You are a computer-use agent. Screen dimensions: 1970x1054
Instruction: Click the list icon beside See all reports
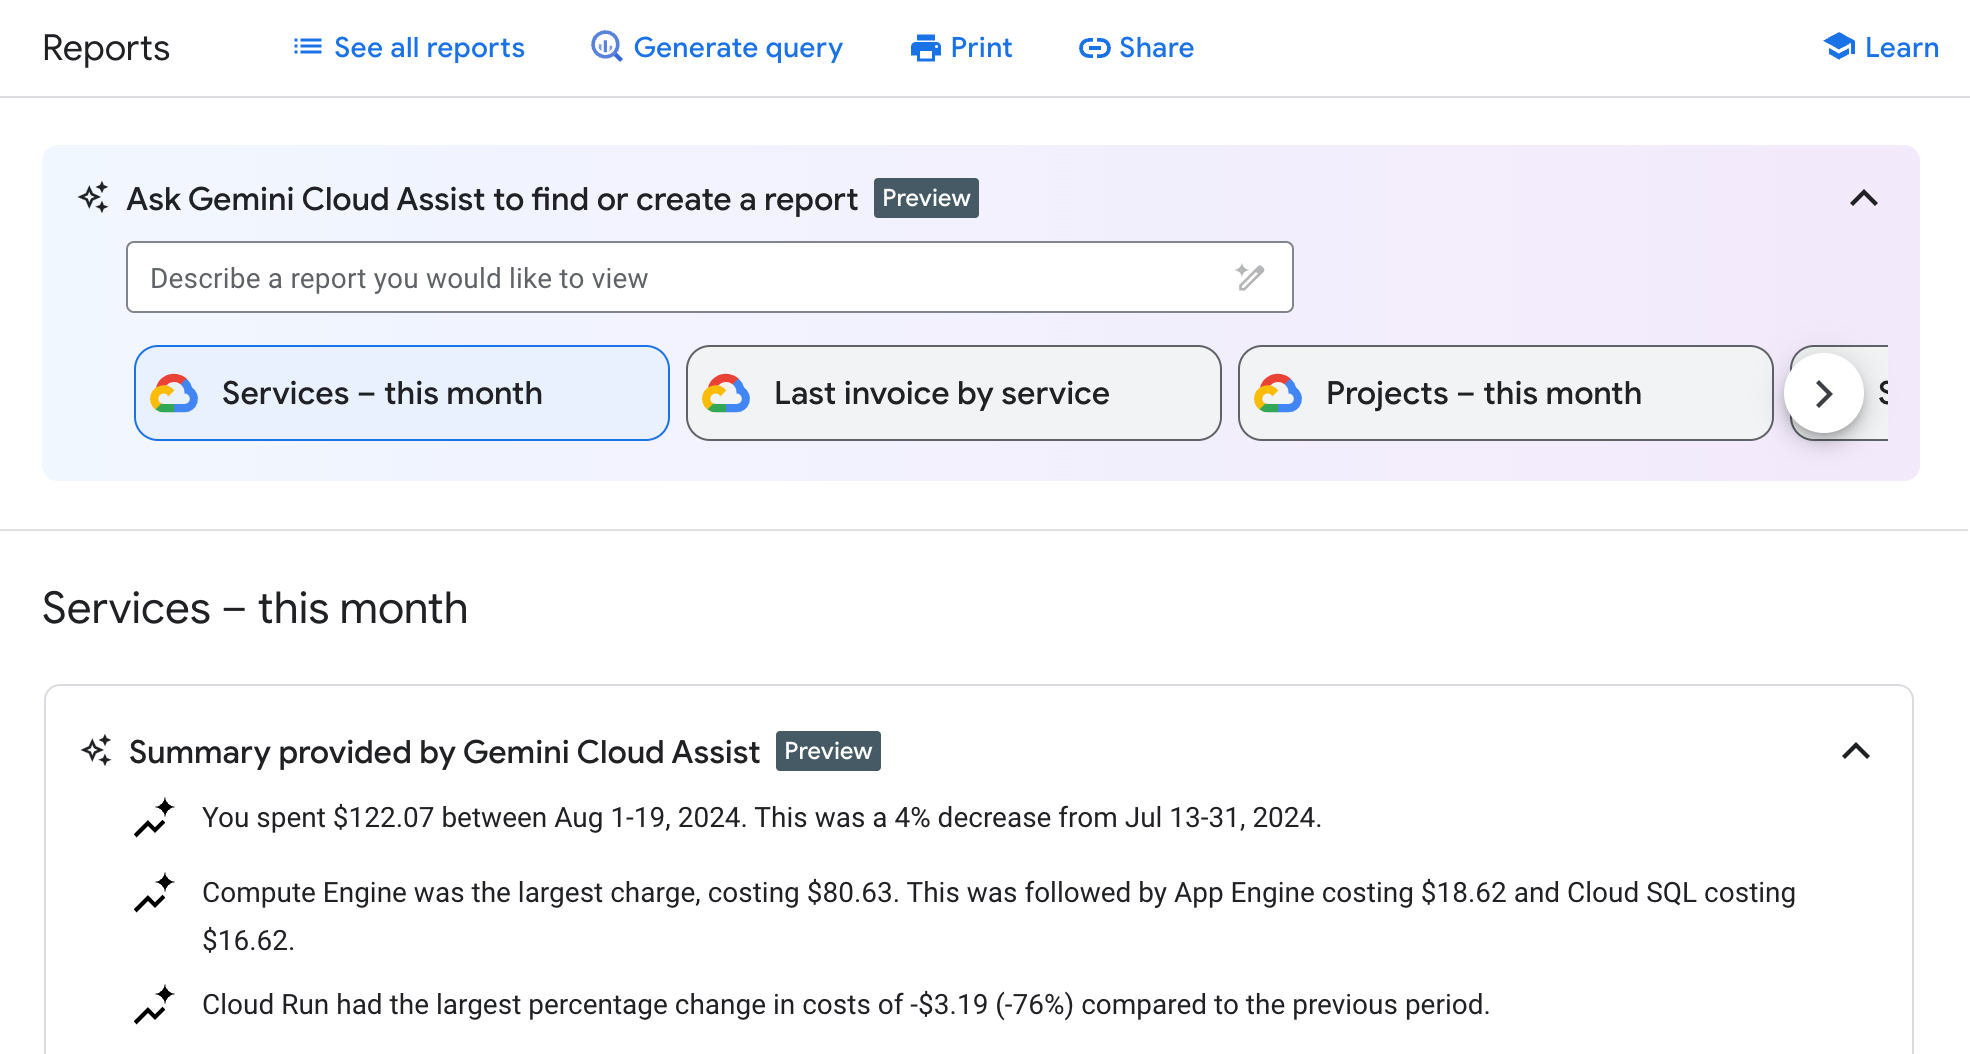coord(307,47)
